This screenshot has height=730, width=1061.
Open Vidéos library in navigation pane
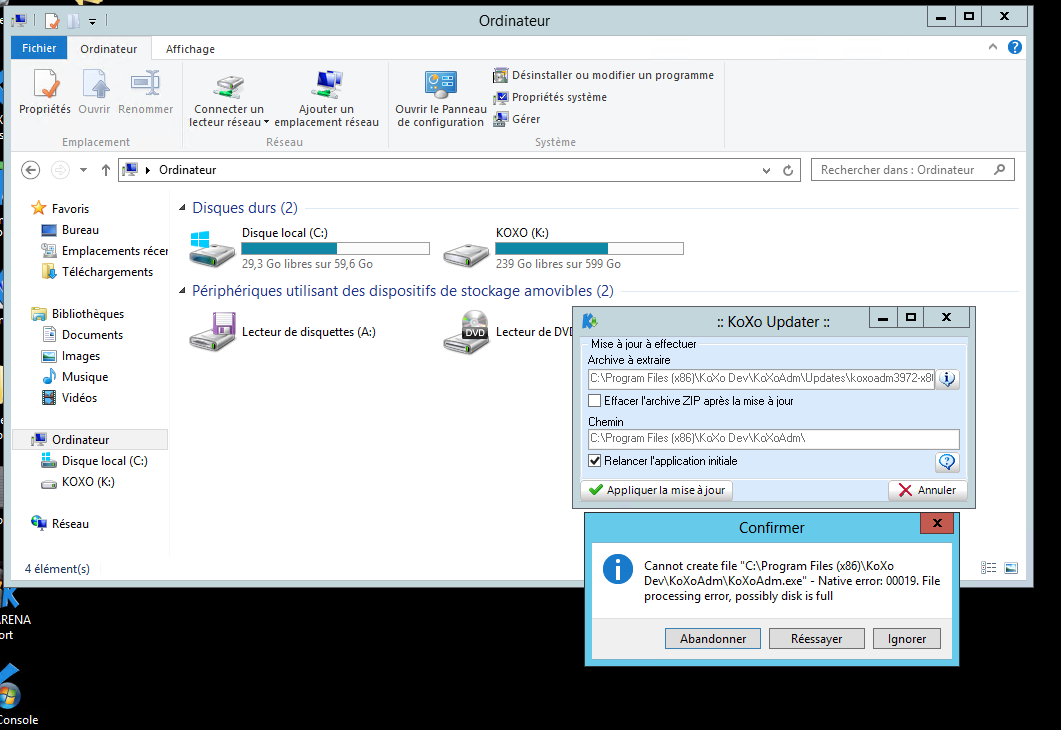[x=70, y=398]
